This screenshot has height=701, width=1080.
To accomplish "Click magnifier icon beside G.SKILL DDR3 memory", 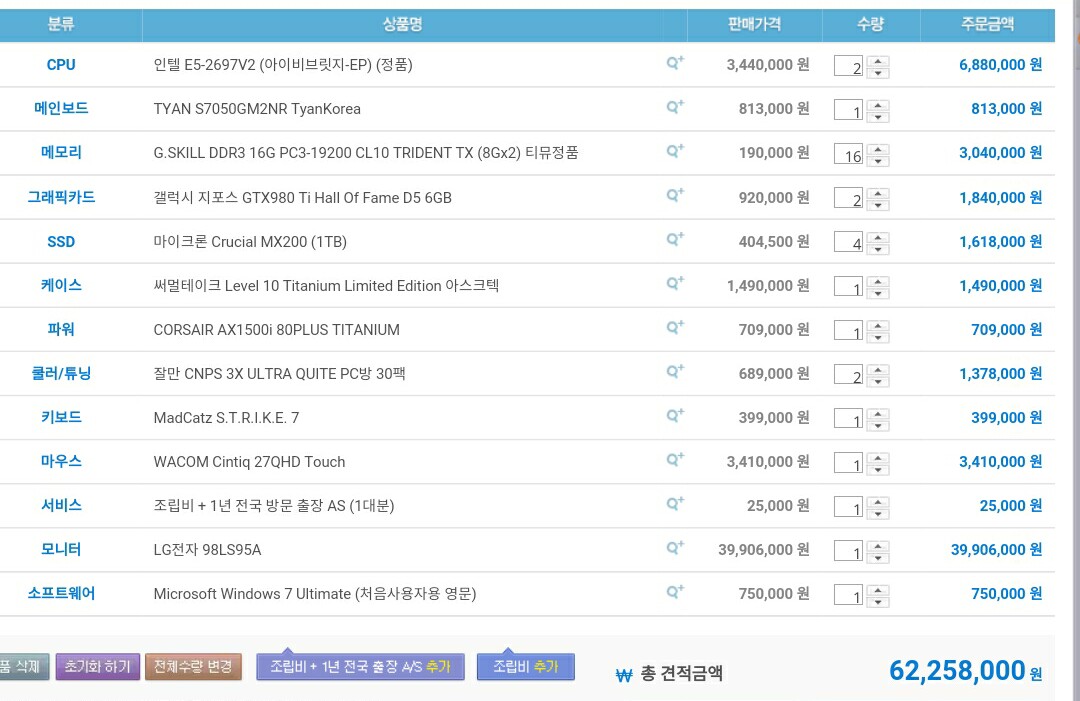I will pyautogui.click(x=675, y=151).
